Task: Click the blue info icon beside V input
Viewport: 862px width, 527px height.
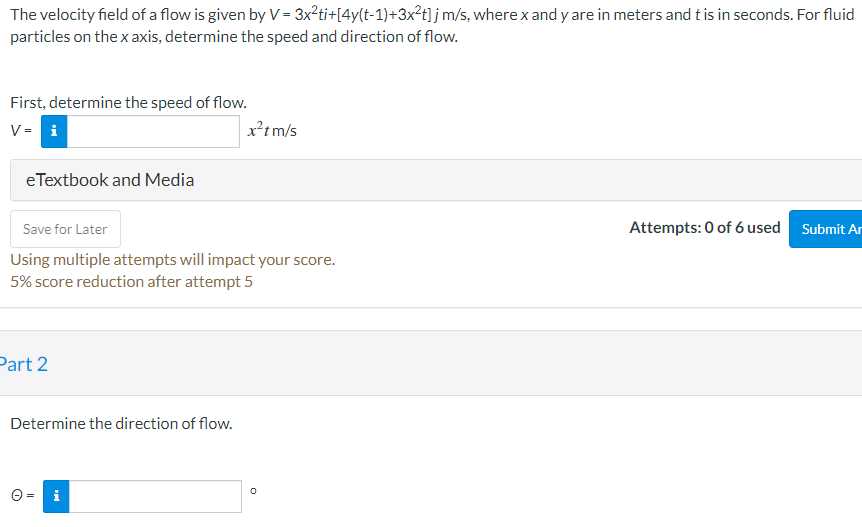Action: (x=54, y=131)
